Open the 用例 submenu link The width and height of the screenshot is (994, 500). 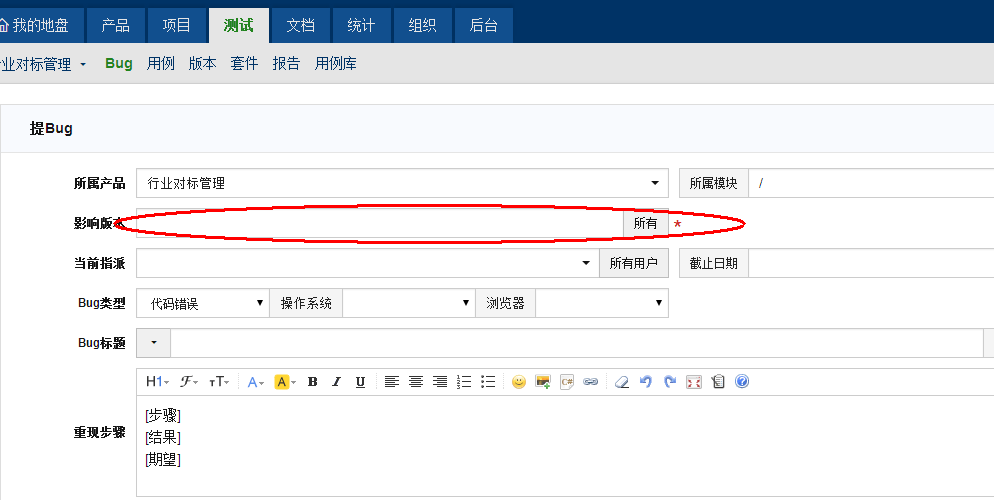160,63
